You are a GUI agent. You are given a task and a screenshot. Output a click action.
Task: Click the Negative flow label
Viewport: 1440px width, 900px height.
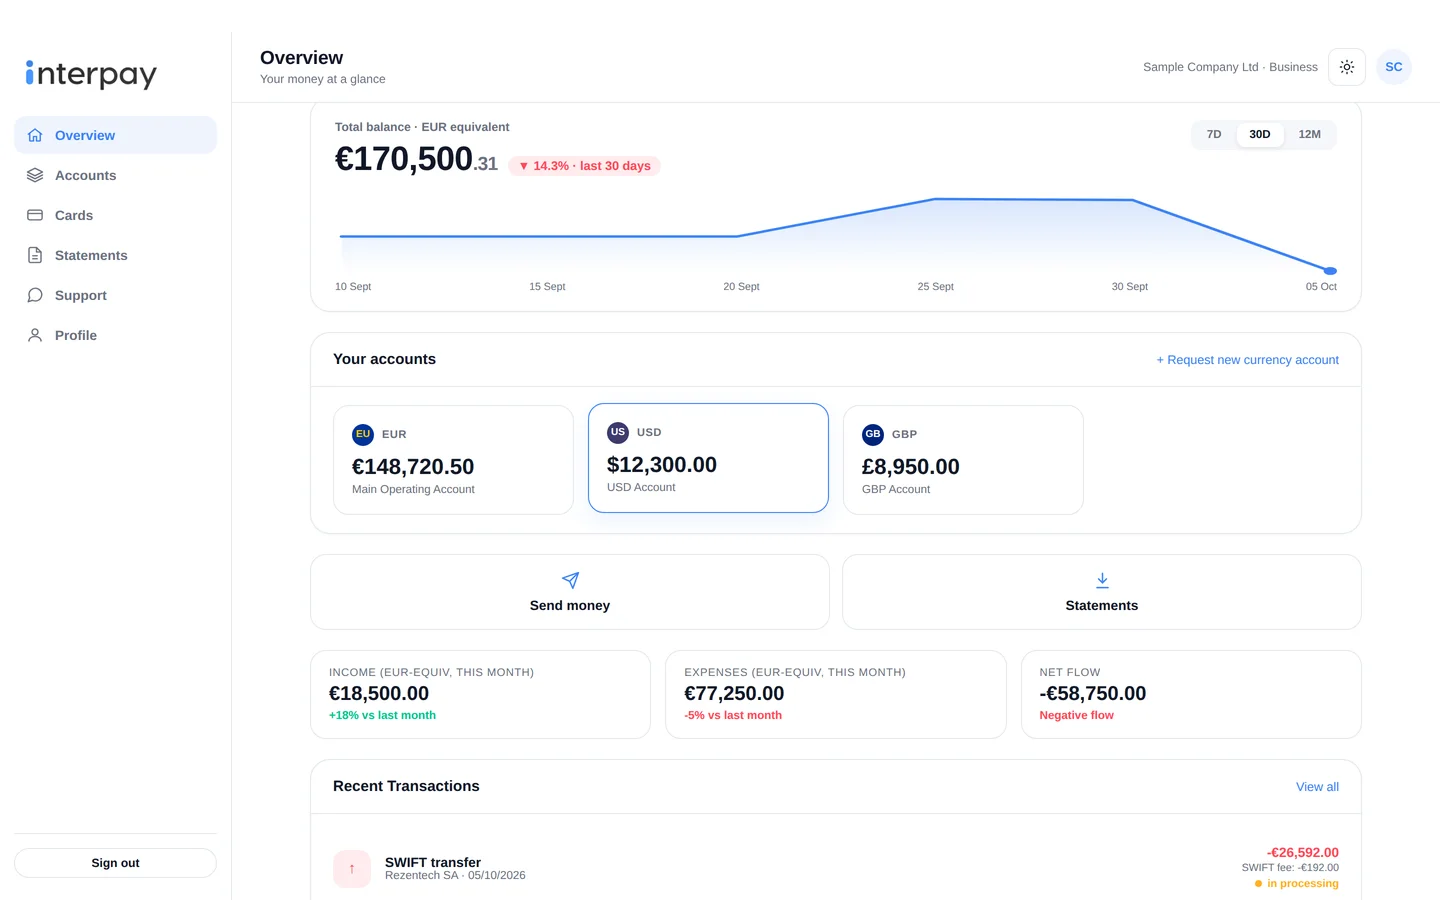tap(1076, 715)
